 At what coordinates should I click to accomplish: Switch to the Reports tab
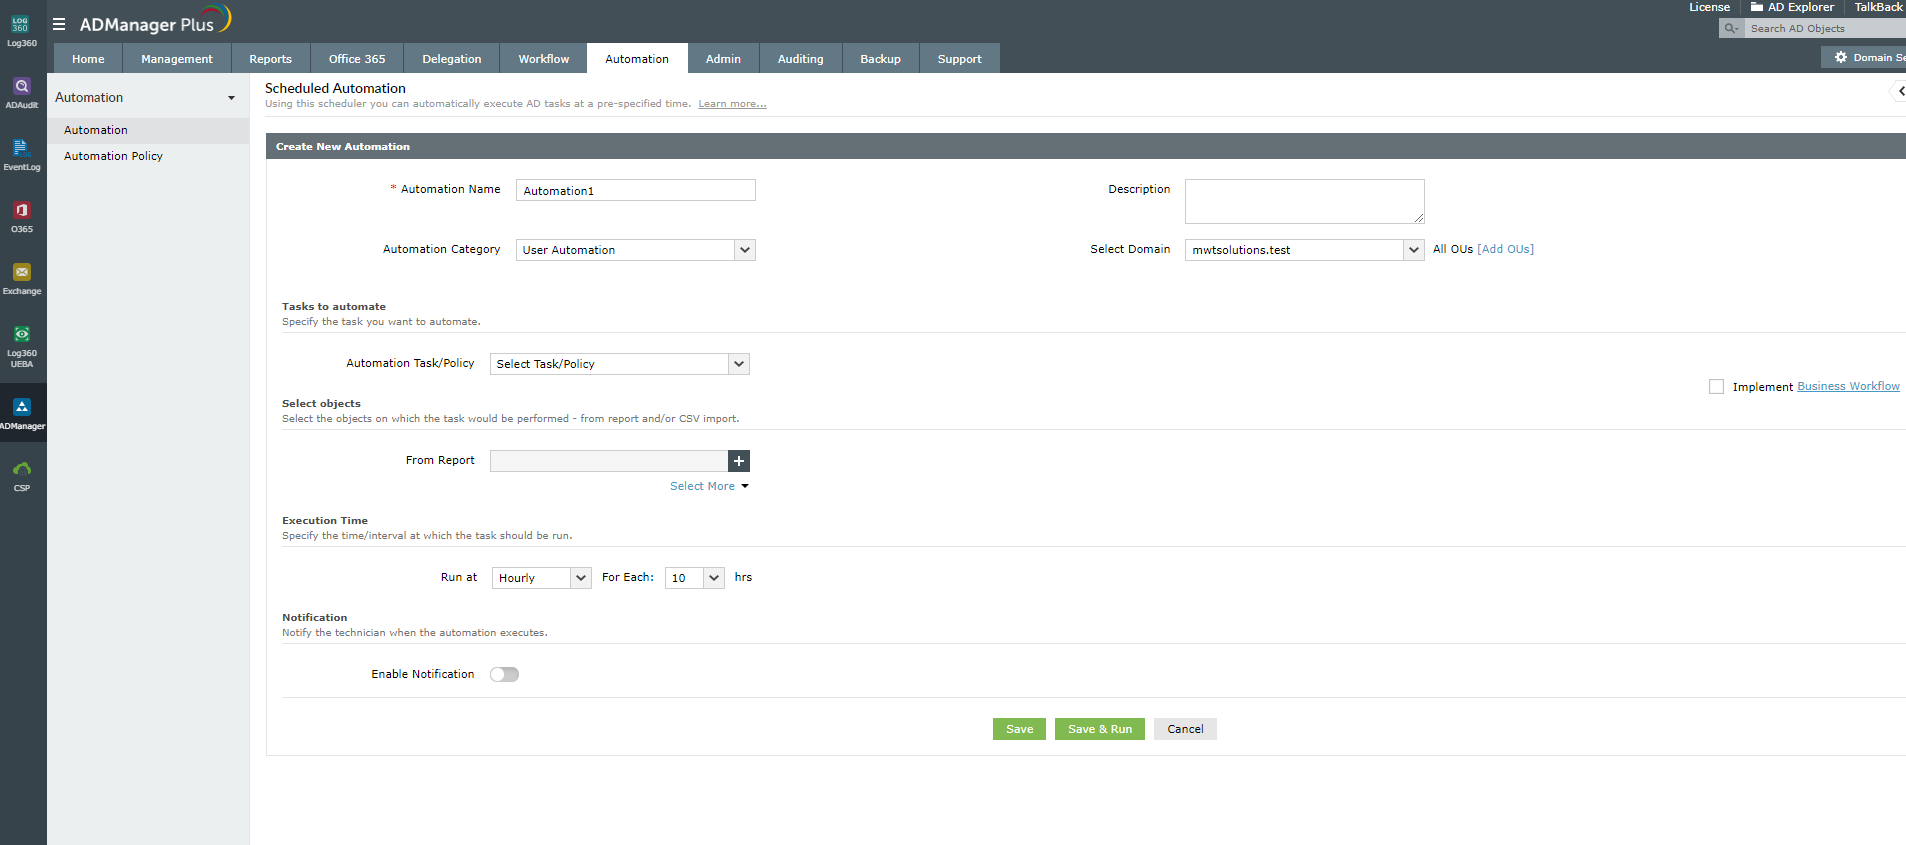[x=270, y=59]
